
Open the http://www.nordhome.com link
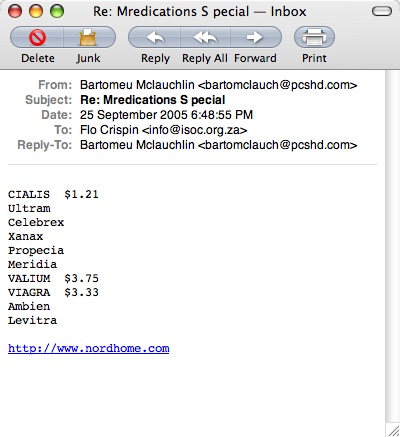click(x=89, y=348)
